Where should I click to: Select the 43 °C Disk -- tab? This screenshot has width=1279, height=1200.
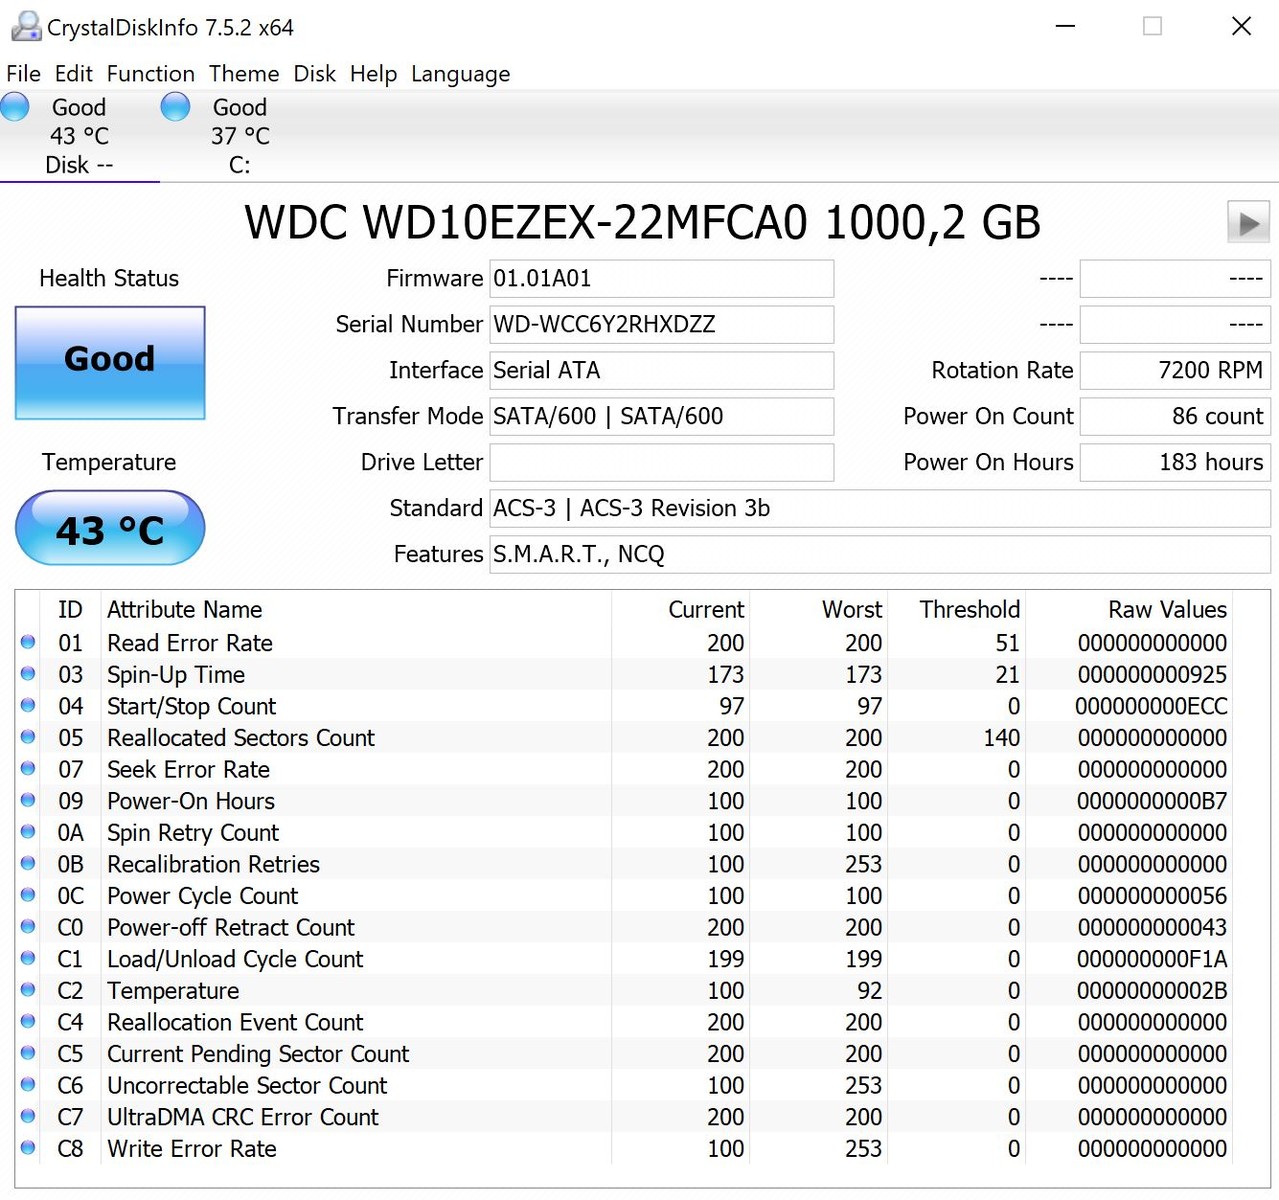tap(80, 136)
